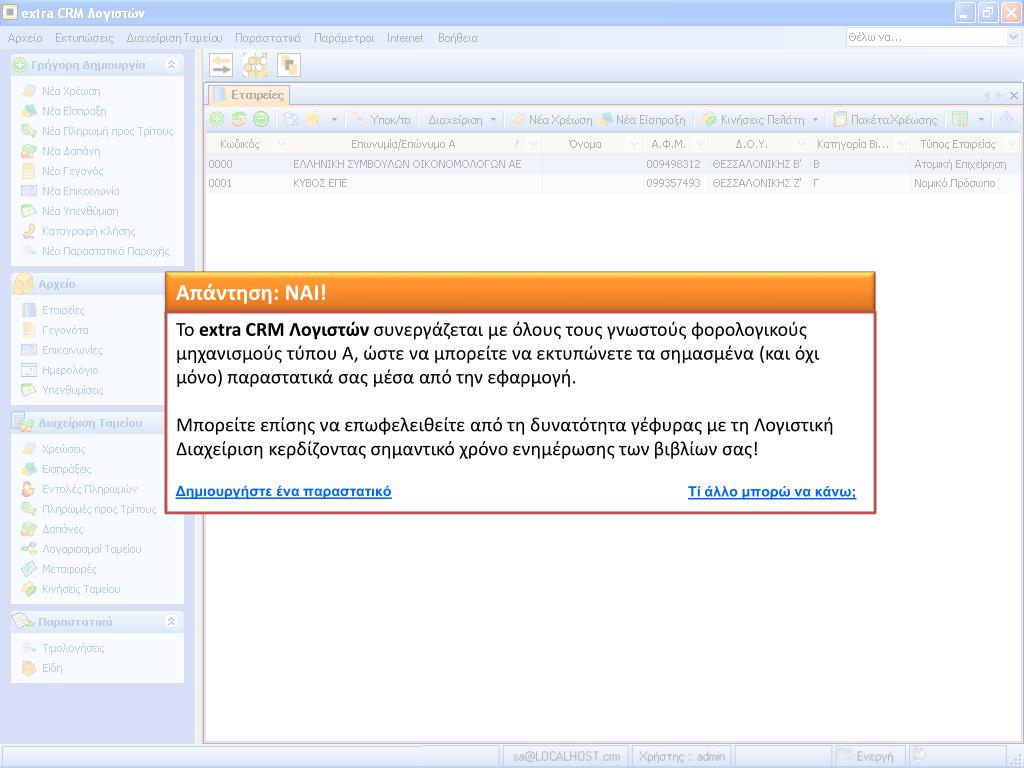This screenshot has height=768, width=1024.
Task: Click the overlapping windows icon in top toolbar
Action: coord(289,65)
